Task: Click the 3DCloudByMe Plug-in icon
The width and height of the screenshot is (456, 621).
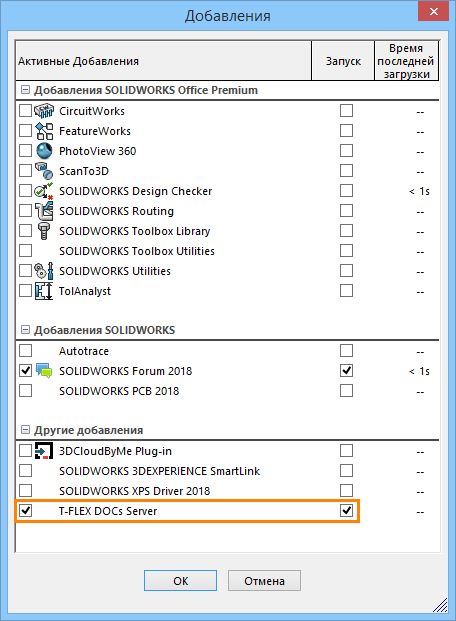Action: 44,451
